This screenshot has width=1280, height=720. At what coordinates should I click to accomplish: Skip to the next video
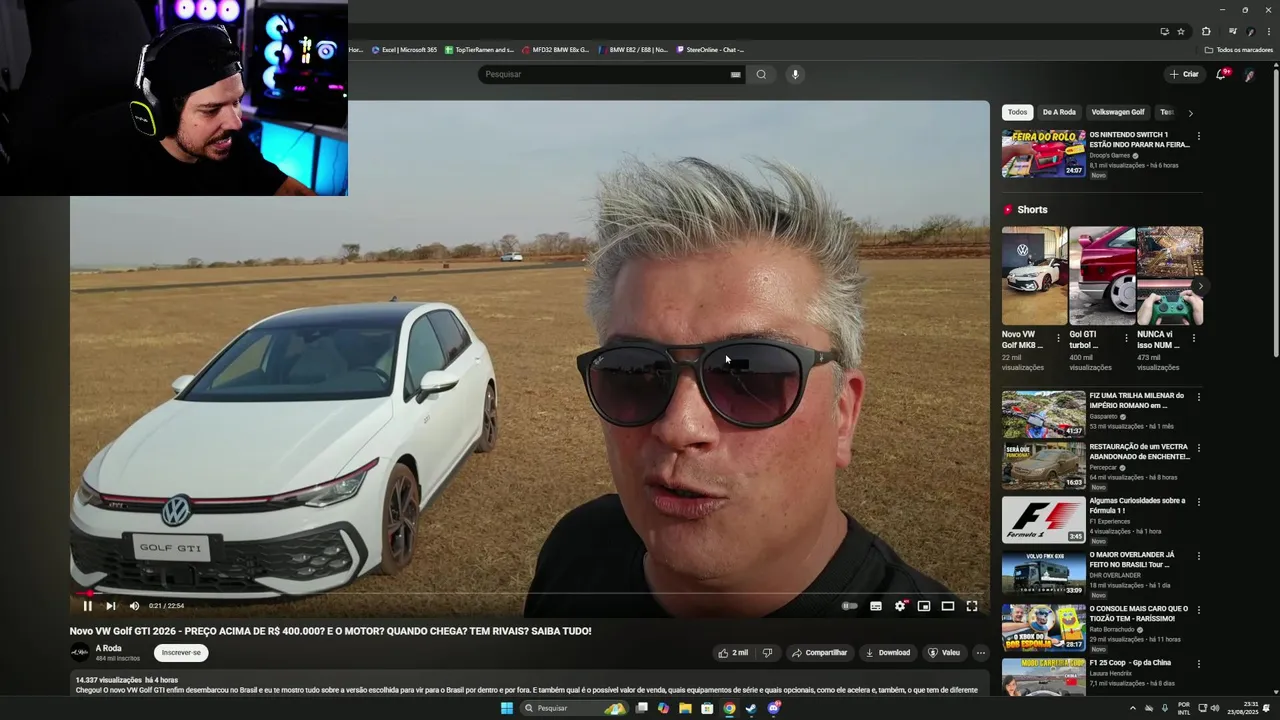point(111,606)
